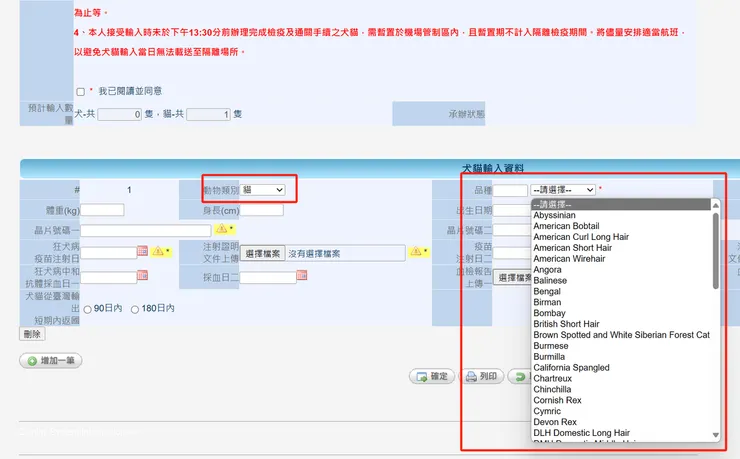Select Birman breed option
The height and width of the screenshot is (459, 740).
coord(621,302)
